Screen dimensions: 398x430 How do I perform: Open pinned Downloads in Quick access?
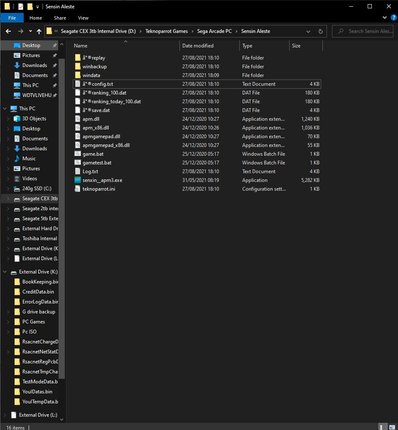pyautogui.click(x=35, y=65)
